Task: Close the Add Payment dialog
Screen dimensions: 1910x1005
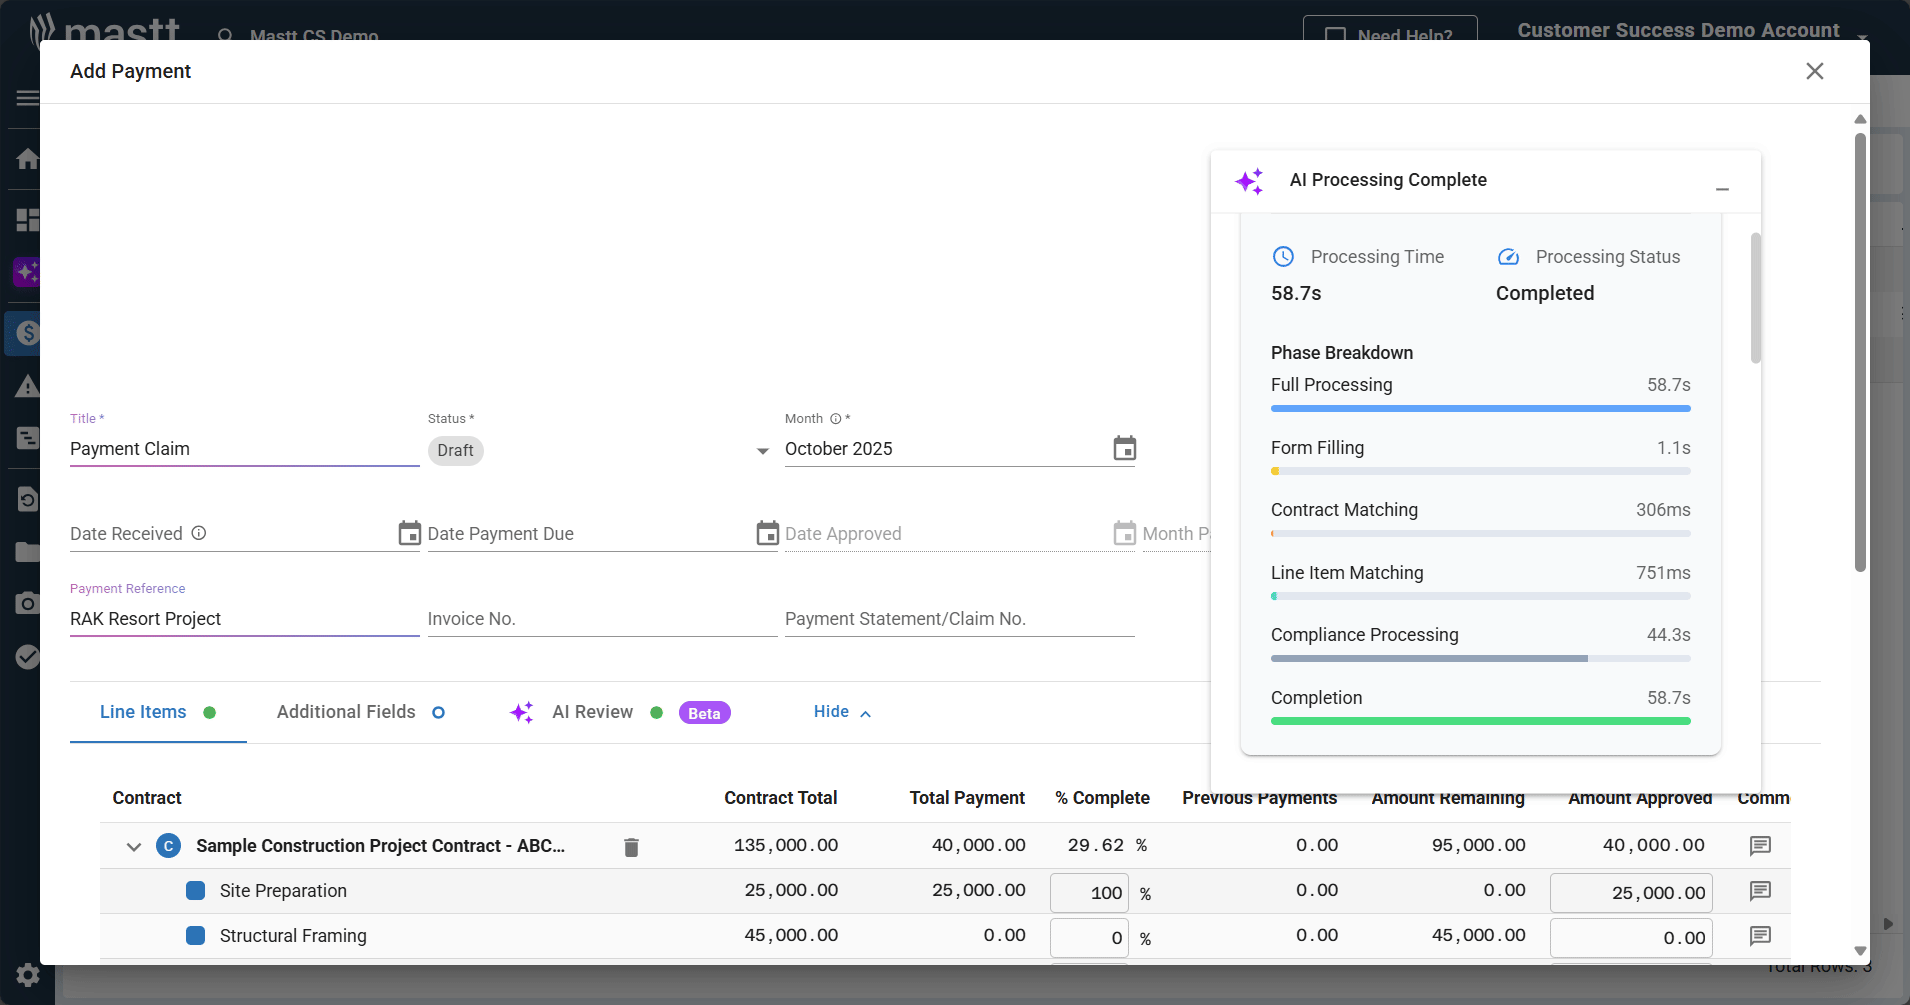Action: (1814, 71)
